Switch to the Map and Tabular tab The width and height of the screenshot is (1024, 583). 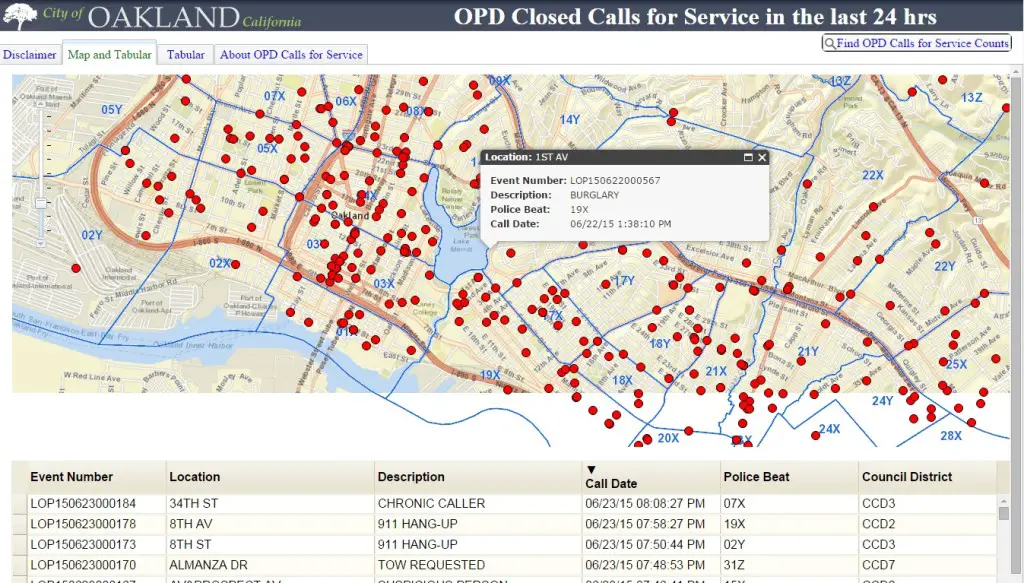point(109,54)
